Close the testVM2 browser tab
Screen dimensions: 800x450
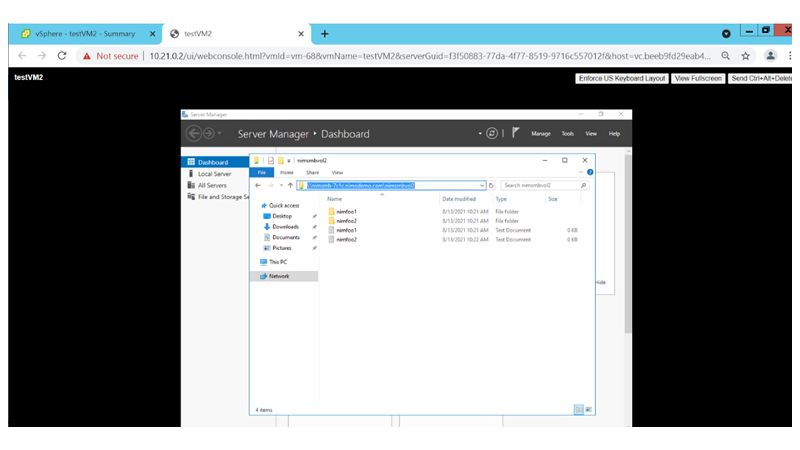pyautogui.click(x=301, y=34)
